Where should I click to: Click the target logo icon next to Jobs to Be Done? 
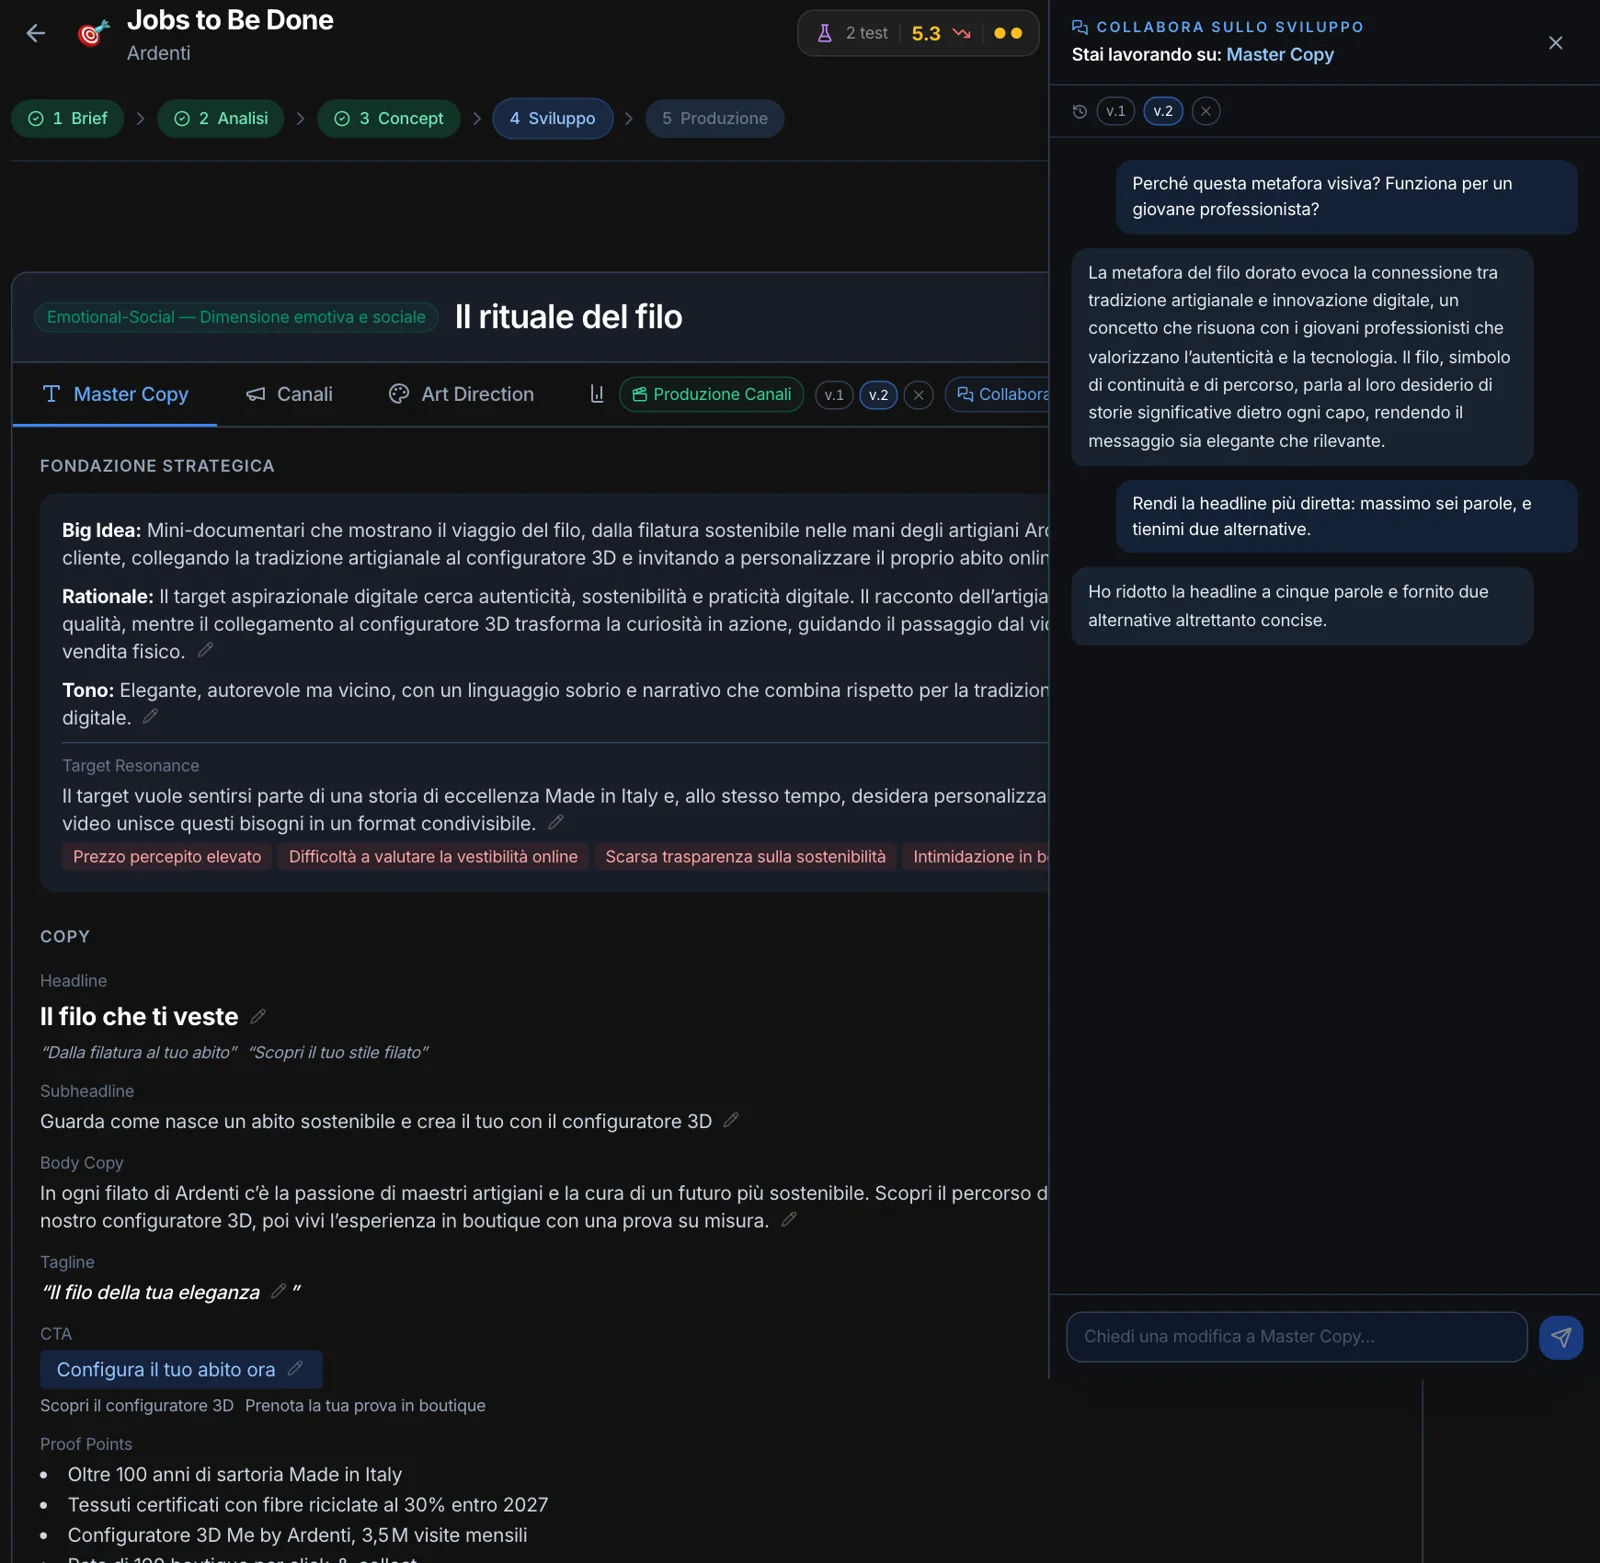tap(93, 34)
